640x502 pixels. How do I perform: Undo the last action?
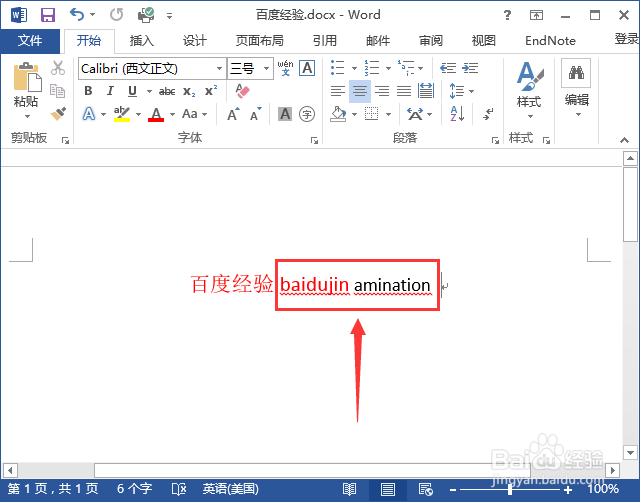[77, 15]
